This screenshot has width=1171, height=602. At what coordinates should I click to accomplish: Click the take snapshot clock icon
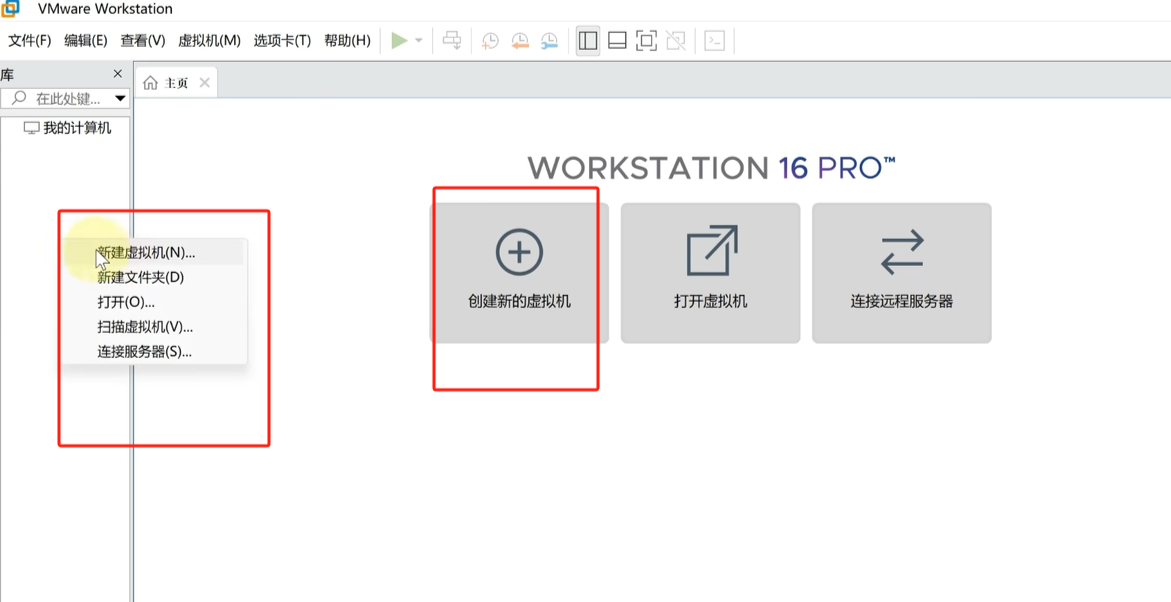click(490, 40)
